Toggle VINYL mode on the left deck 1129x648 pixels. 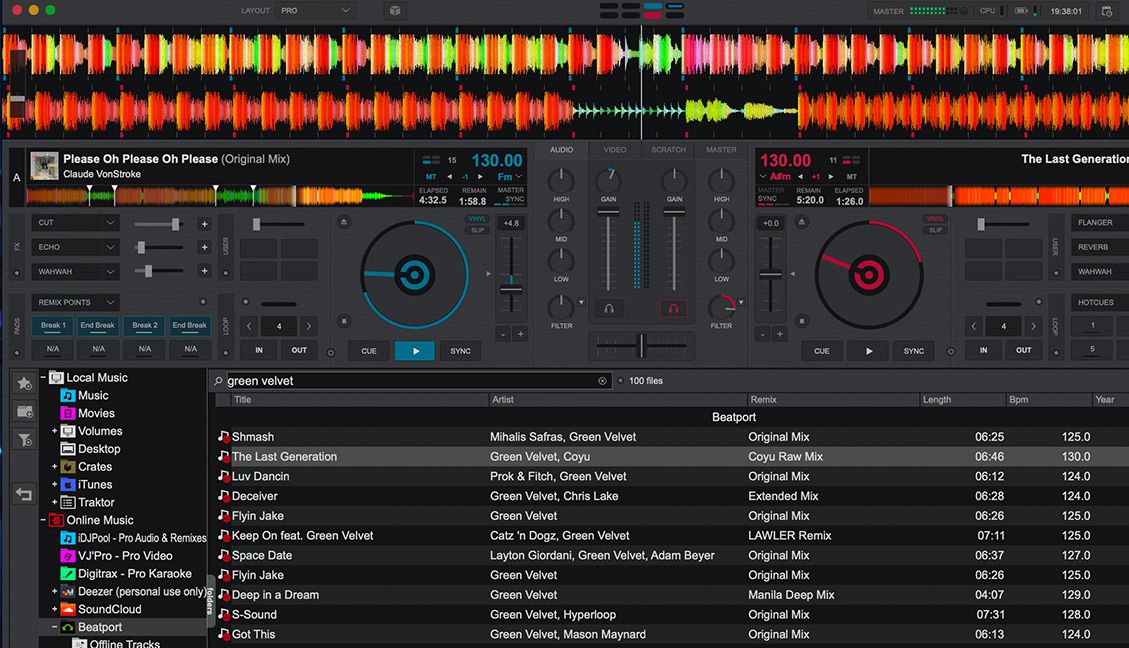click(x=477, y=219)
